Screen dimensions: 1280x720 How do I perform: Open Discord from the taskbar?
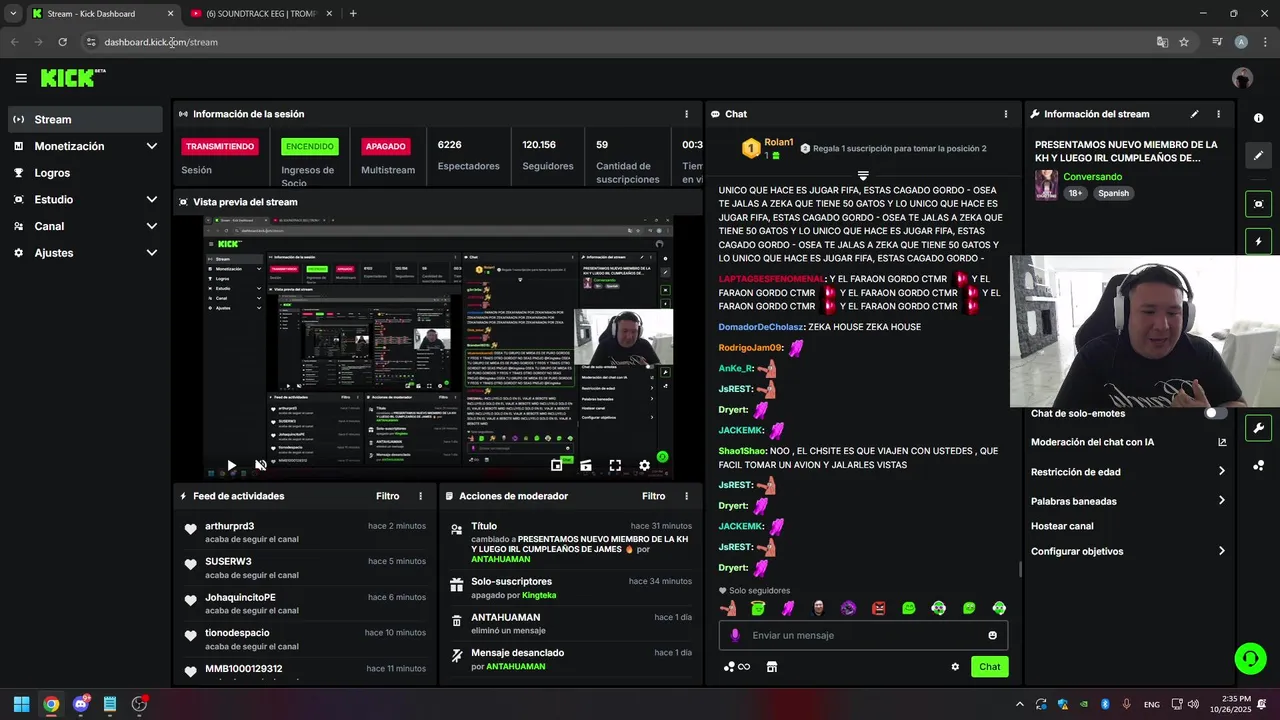[81, 704]
